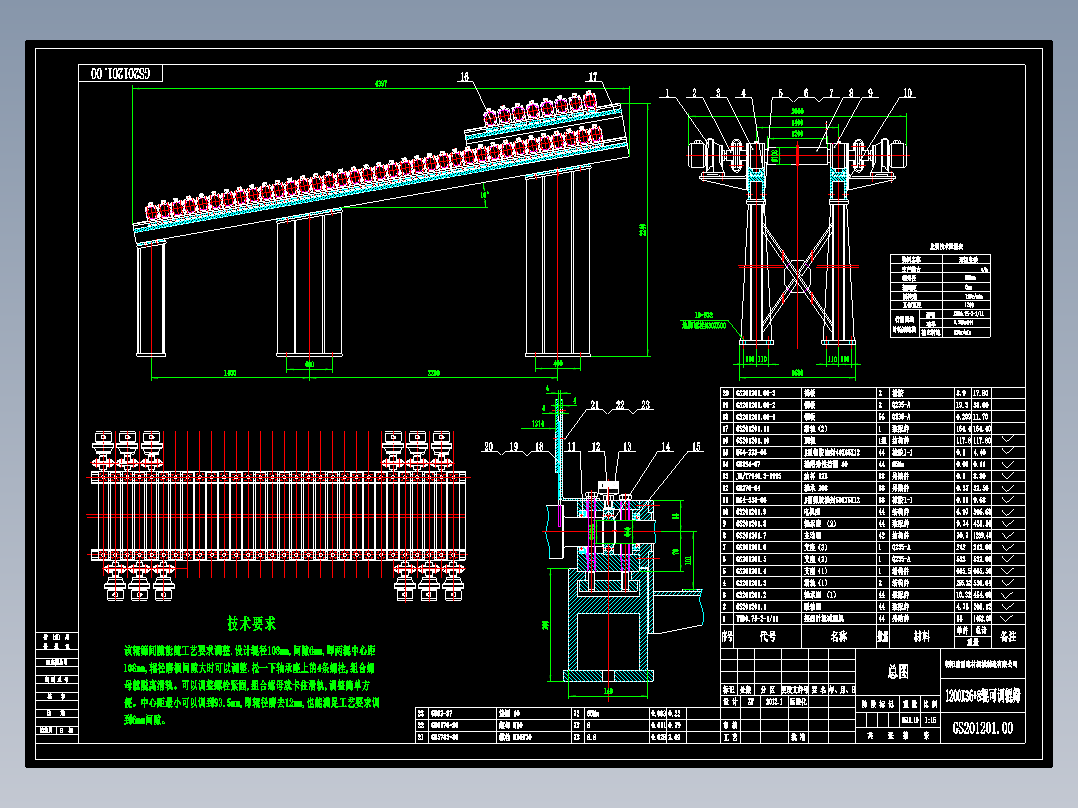Viewport: 1078px width, 808px height.
Task: Select part balloon number 4
Action: [743, 93]
